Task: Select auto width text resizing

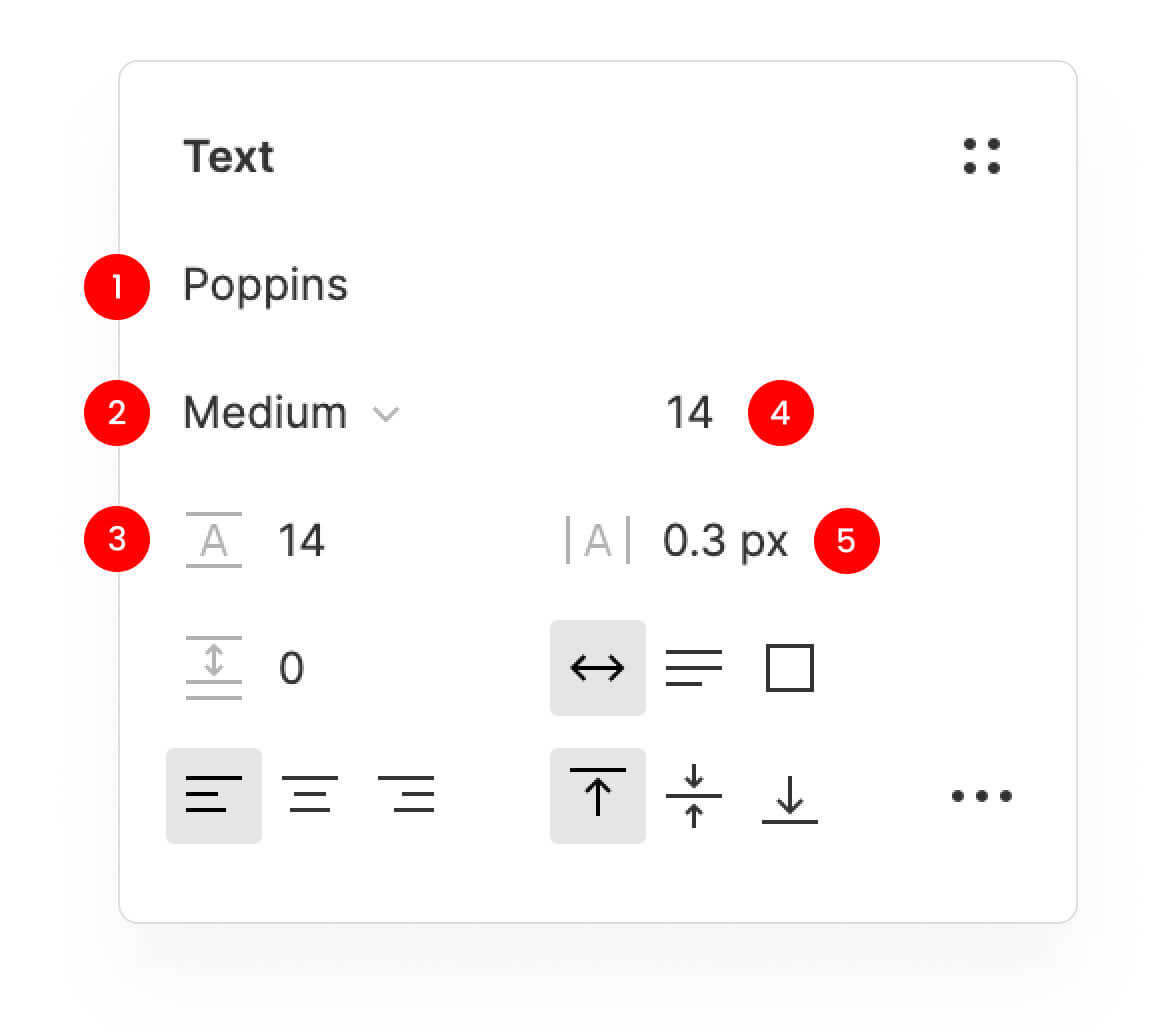Action: [x=598, y=668]
